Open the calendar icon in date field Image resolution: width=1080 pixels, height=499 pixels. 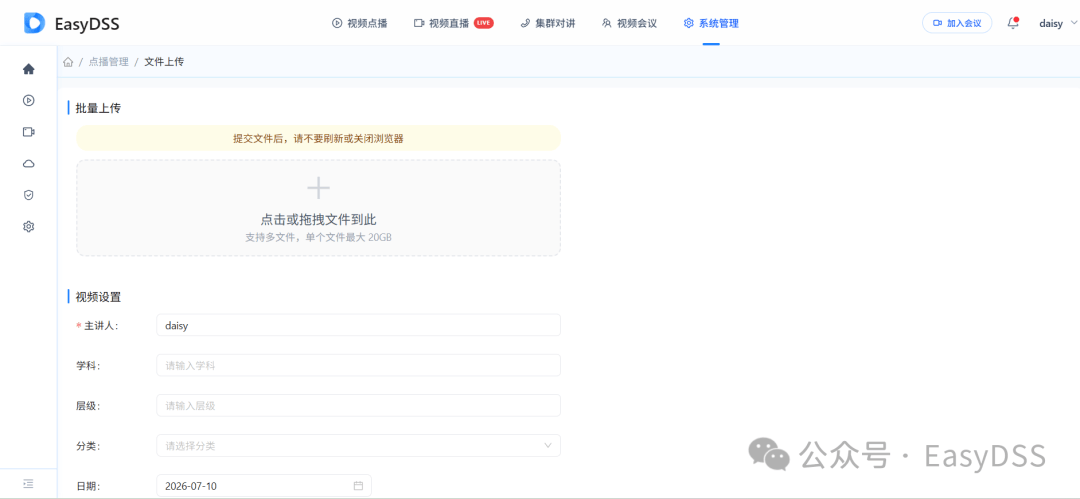[x=358, y=486]
